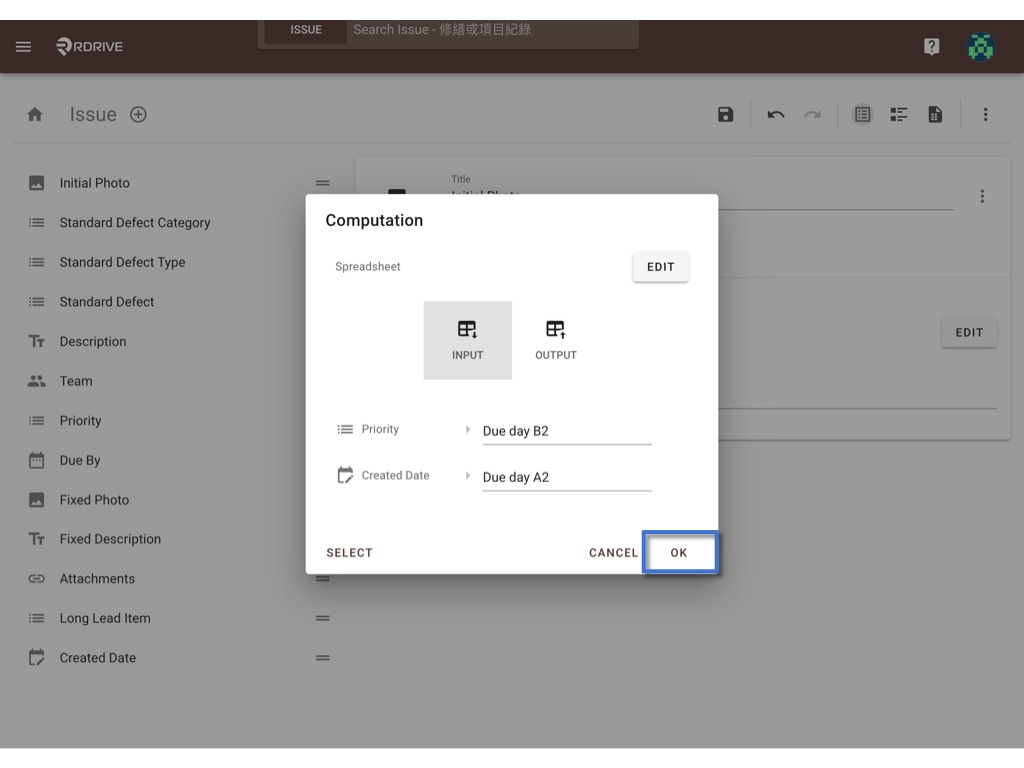Select Standard Defect Category in sidebar
This screenshot has width=1024, height=768.
(x=135, y=223)
